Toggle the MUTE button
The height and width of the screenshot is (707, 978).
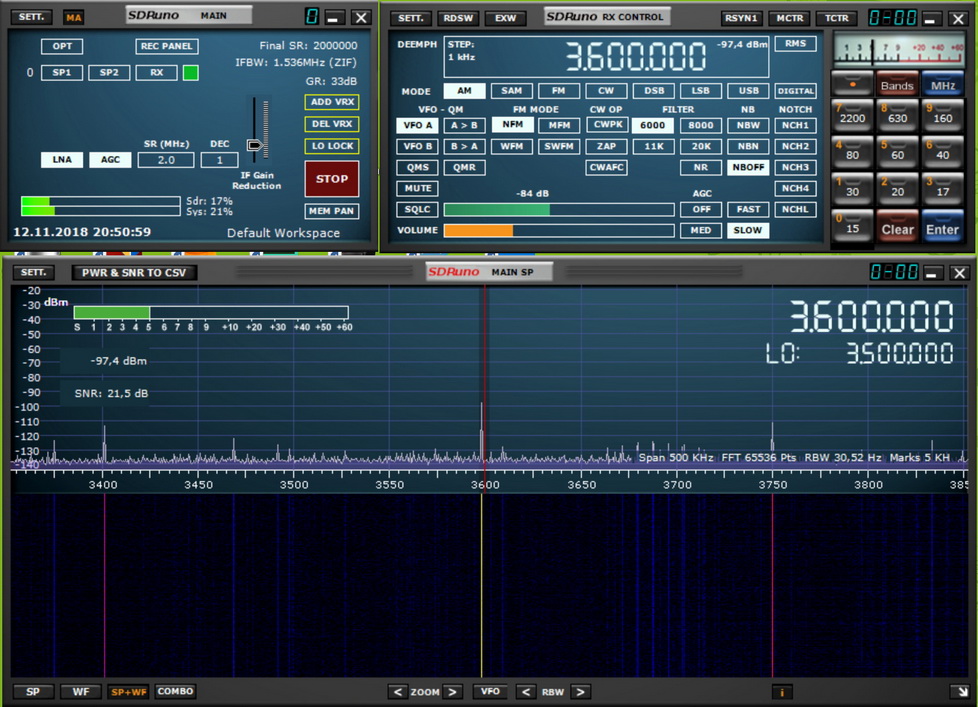point(417,188)
